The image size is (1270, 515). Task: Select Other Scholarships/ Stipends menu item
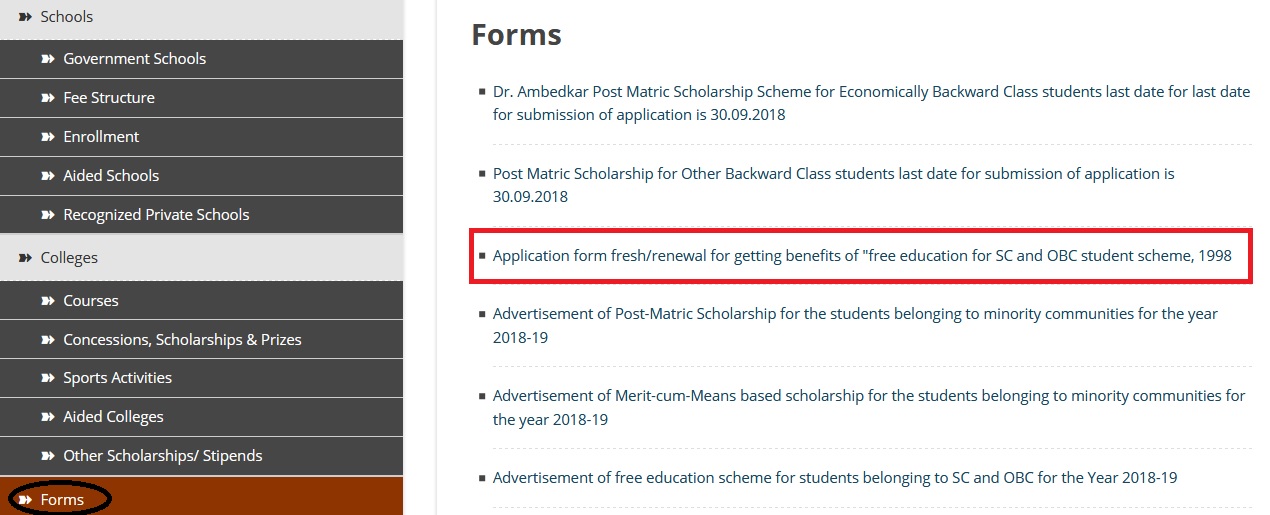[162, 456]
